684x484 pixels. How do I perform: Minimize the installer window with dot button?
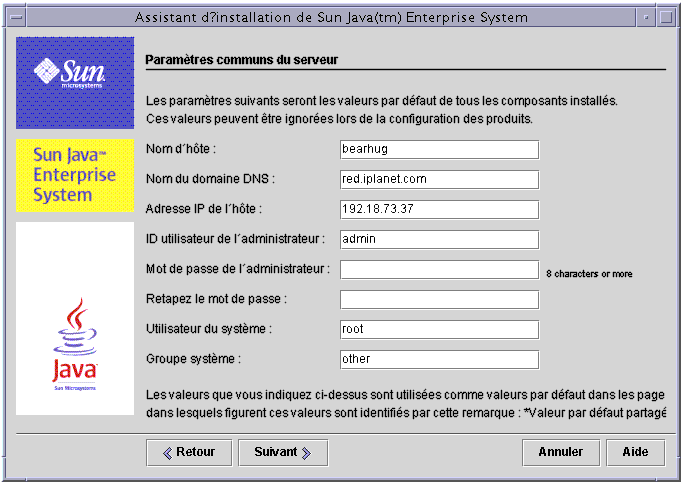pyautogui.click(x=646, y=17)
